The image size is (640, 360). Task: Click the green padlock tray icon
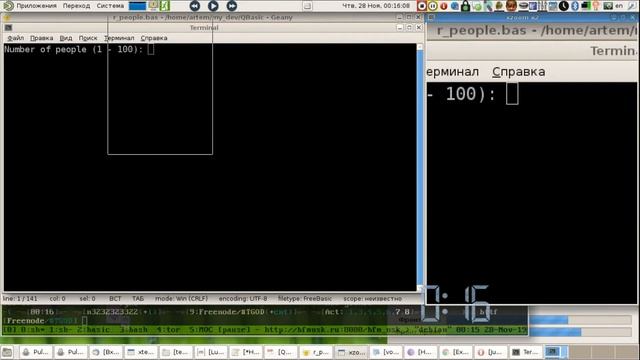tap(465, 6)
